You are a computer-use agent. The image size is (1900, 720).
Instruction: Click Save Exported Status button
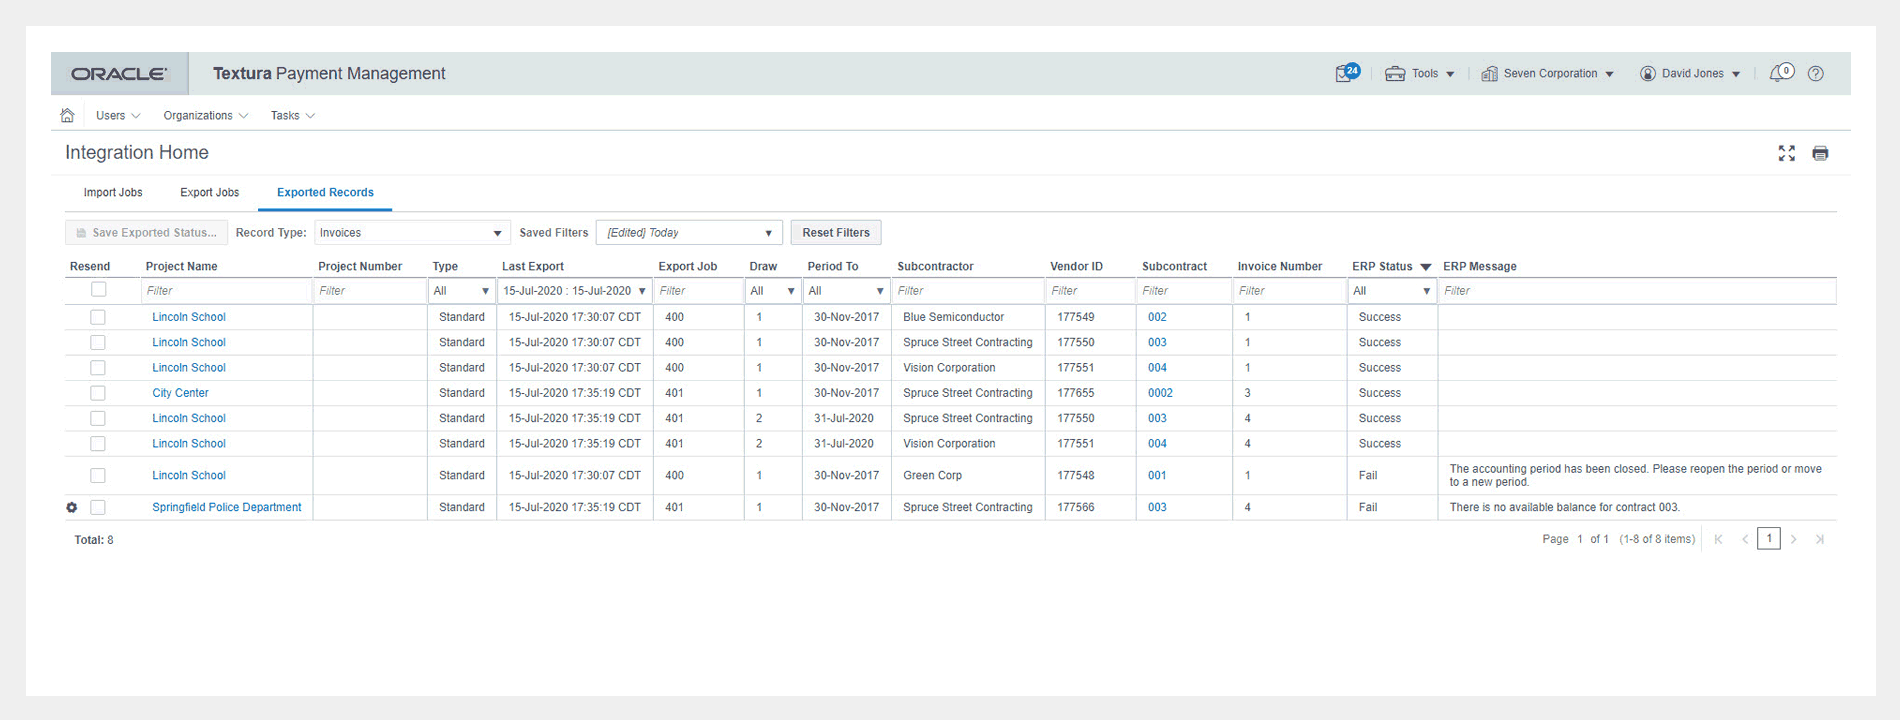[146, 233]
